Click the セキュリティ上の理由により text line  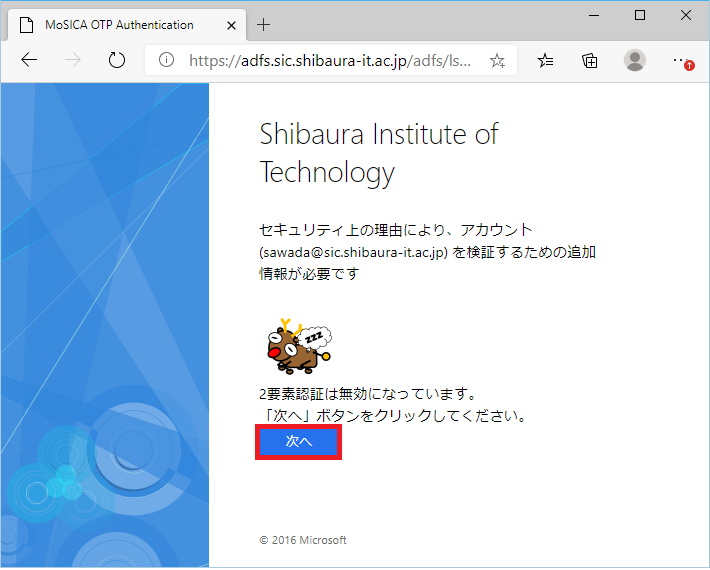[395, 230]
